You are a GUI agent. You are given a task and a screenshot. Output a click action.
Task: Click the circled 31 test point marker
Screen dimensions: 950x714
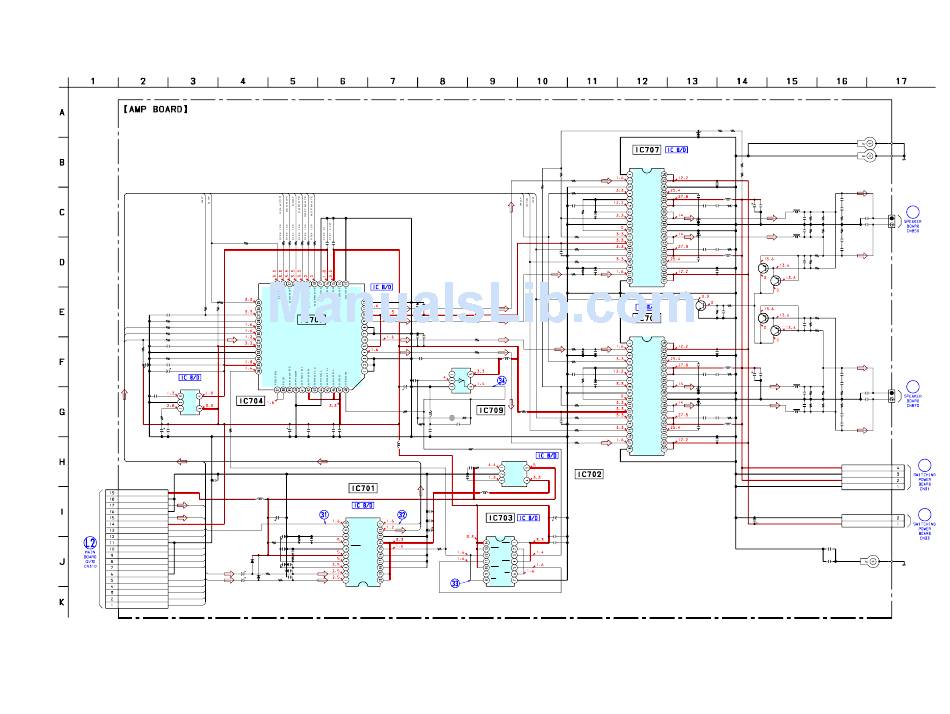click(324, 515)
